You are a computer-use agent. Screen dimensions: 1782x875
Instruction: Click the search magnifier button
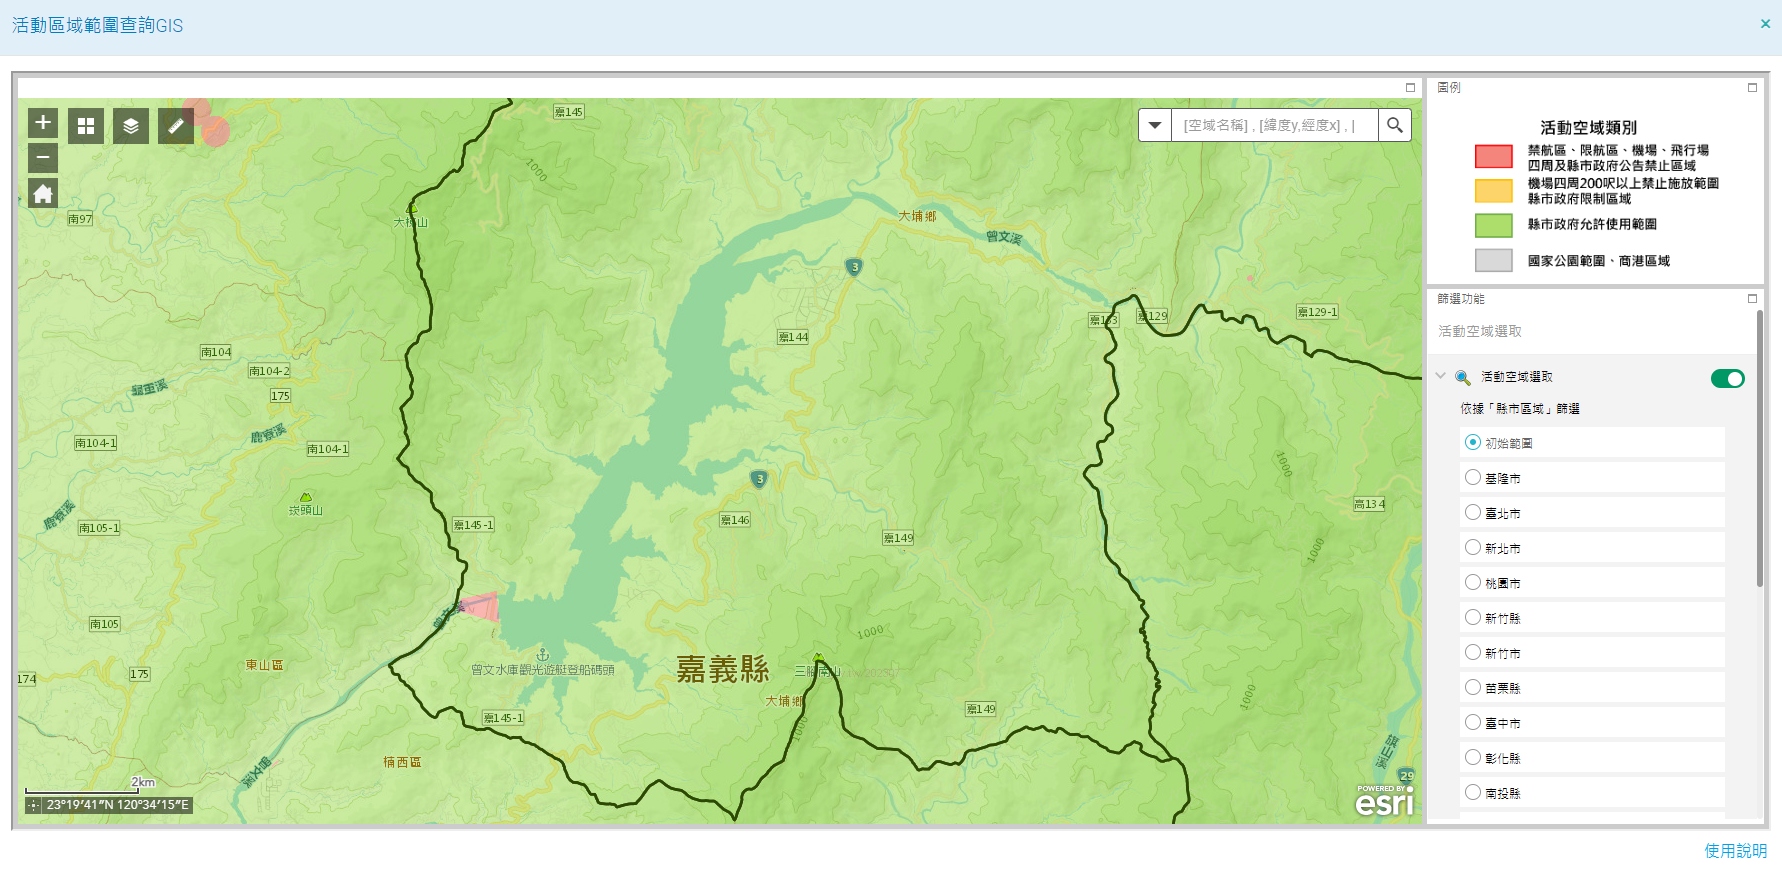coord(1395,125)
